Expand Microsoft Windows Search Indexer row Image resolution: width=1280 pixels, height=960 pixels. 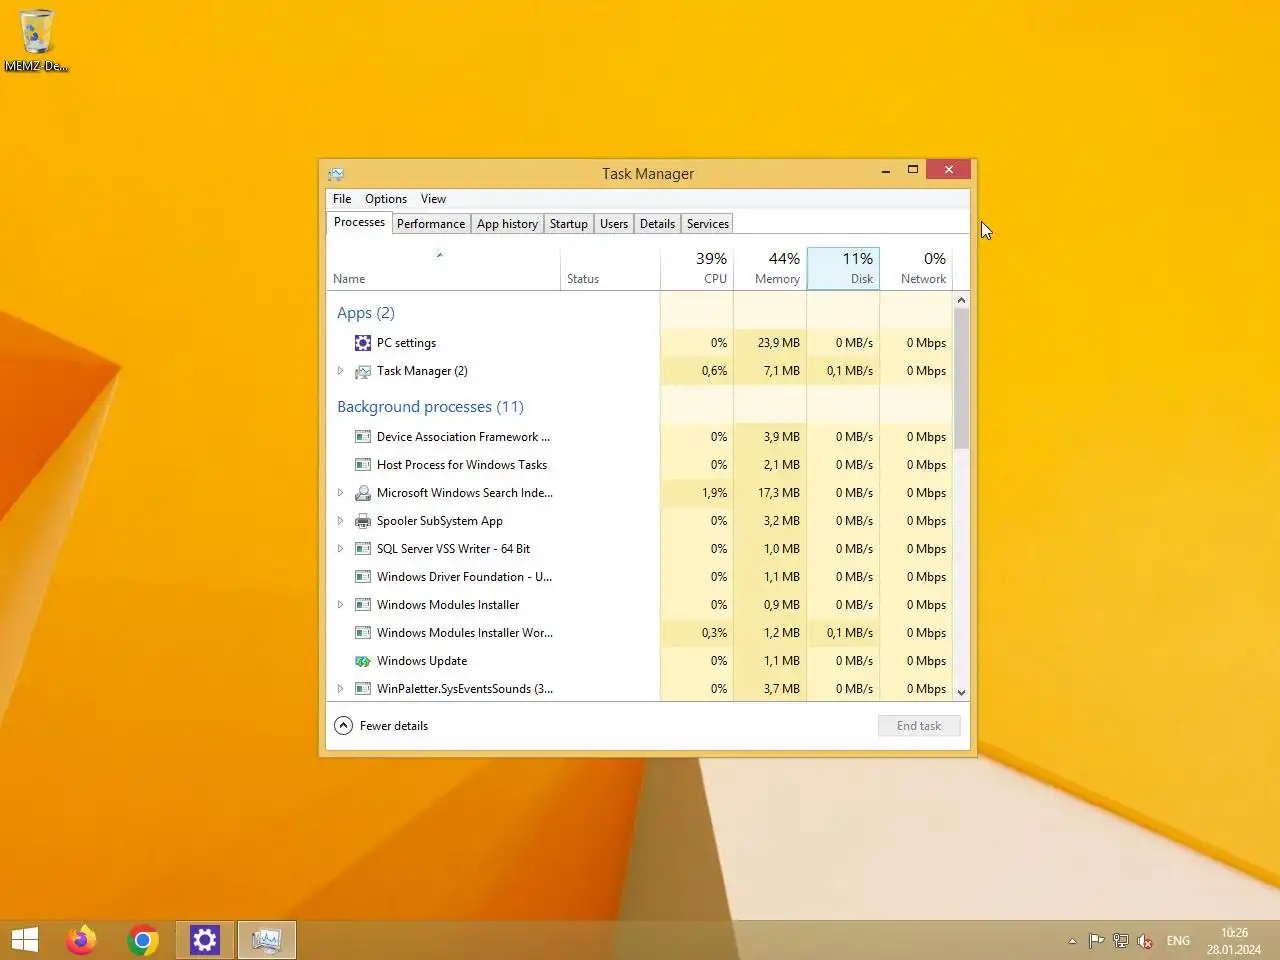click(340, 493)
